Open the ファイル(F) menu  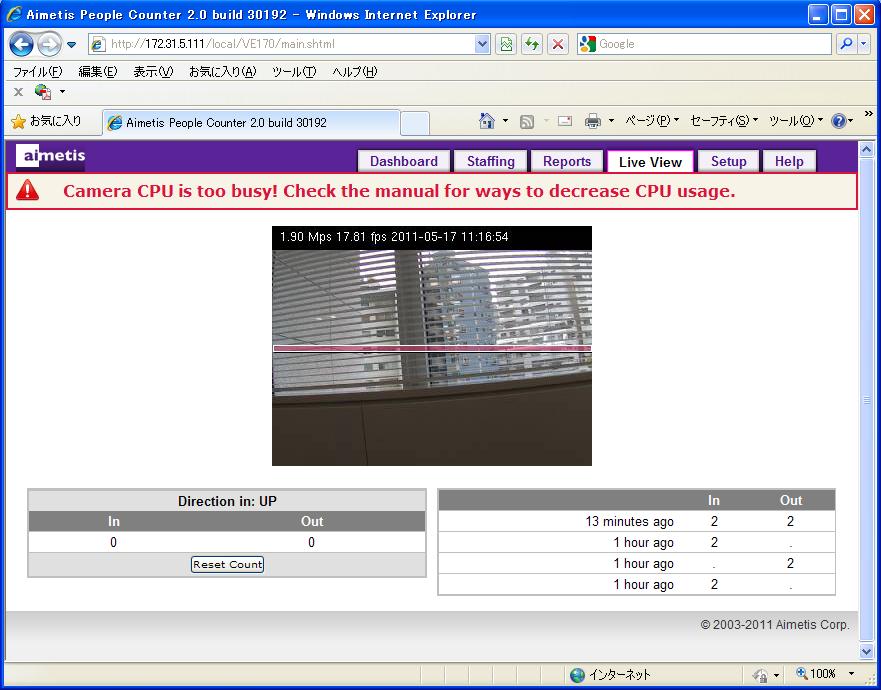[37, 71]
